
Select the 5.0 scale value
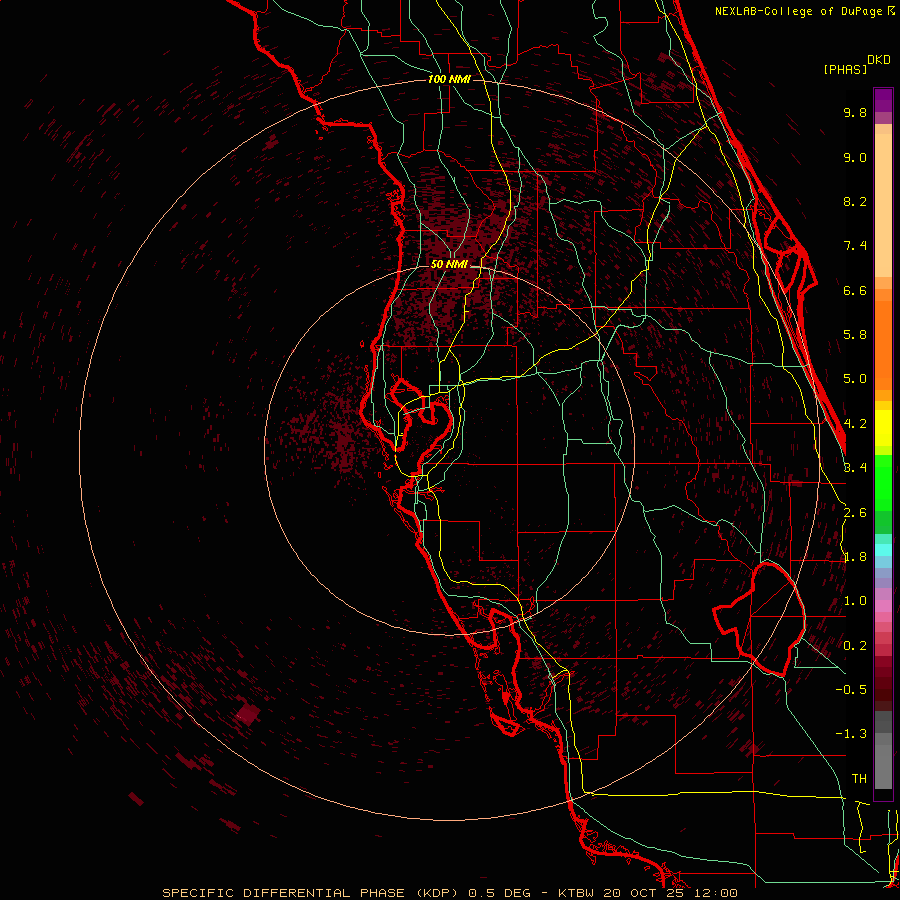point(855,379)
